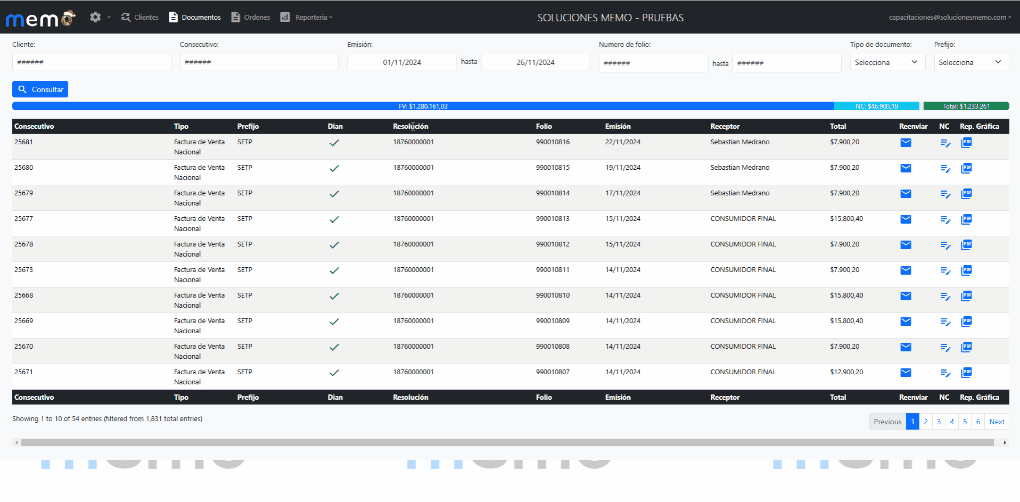The width and height of the screenshot is (1020, 502).
Task: Open the settings gear menu
Action: 99,18
